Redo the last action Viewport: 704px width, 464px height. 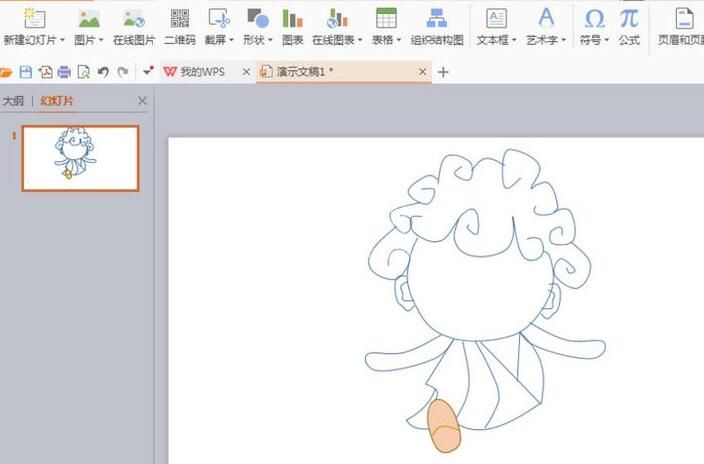click(123, 72)
